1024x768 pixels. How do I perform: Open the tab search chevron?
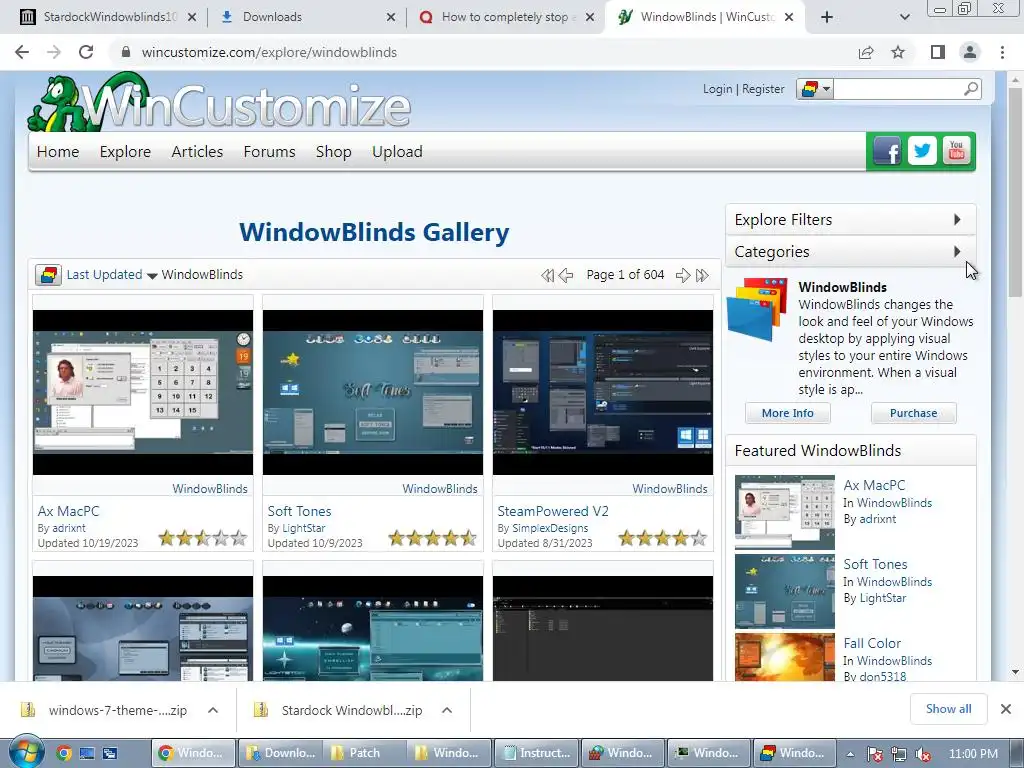(904, 17)
